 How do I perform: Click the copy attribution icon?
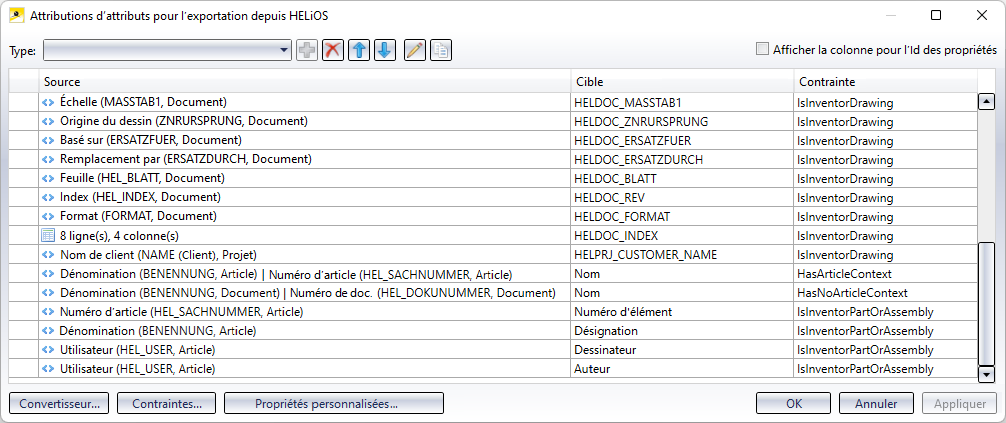click(441, 50)
